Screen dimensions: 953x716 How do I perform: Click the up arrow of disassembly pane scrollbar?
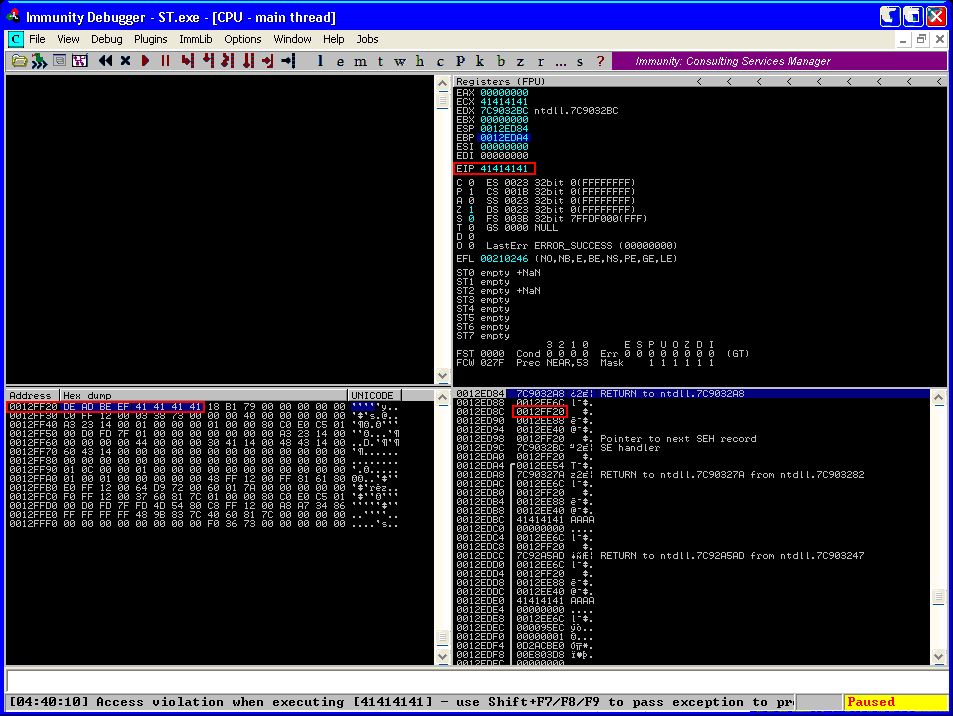(x=442, y=83)
